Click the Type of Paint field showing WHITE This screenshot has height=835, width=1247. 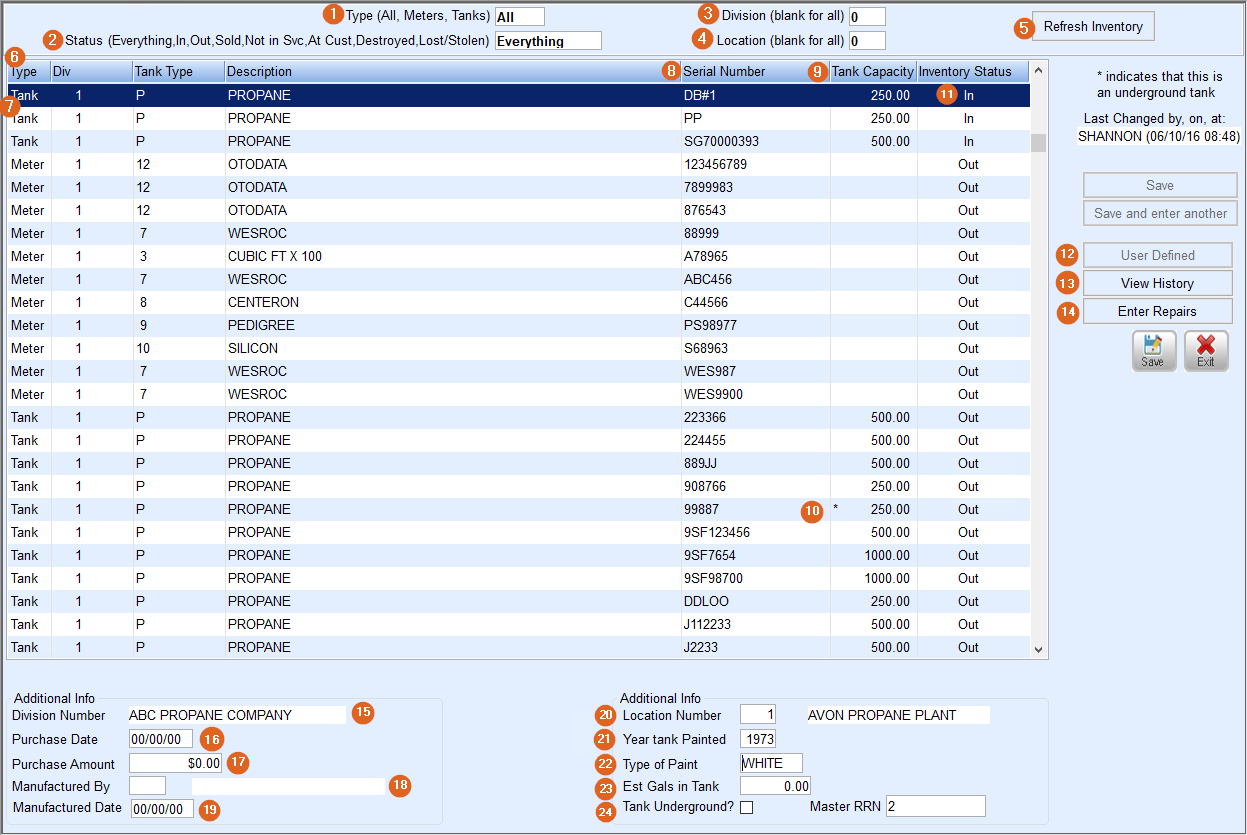coord(771,763)
